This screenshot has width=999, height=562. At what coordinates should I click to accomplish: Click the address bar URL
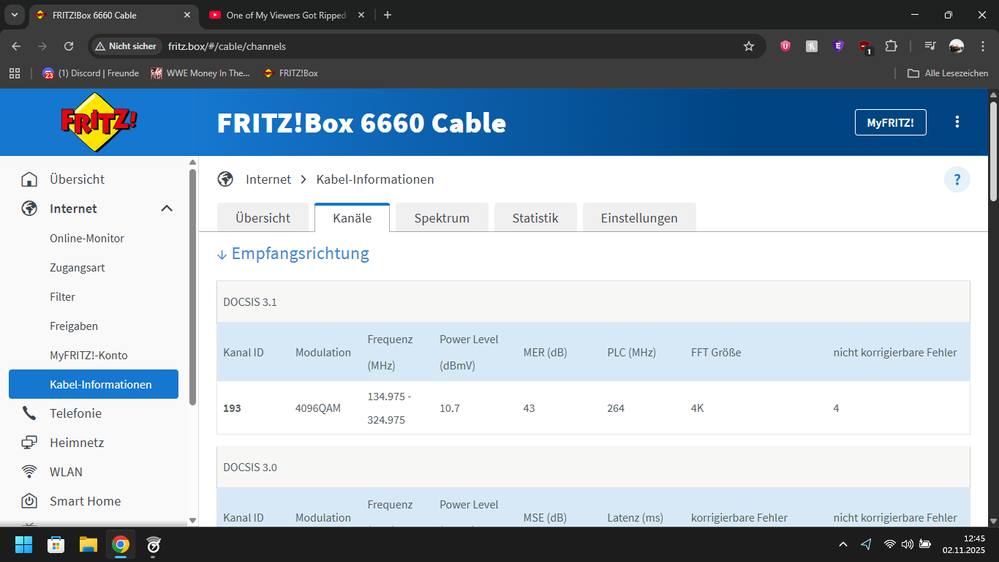coord(227,47)
